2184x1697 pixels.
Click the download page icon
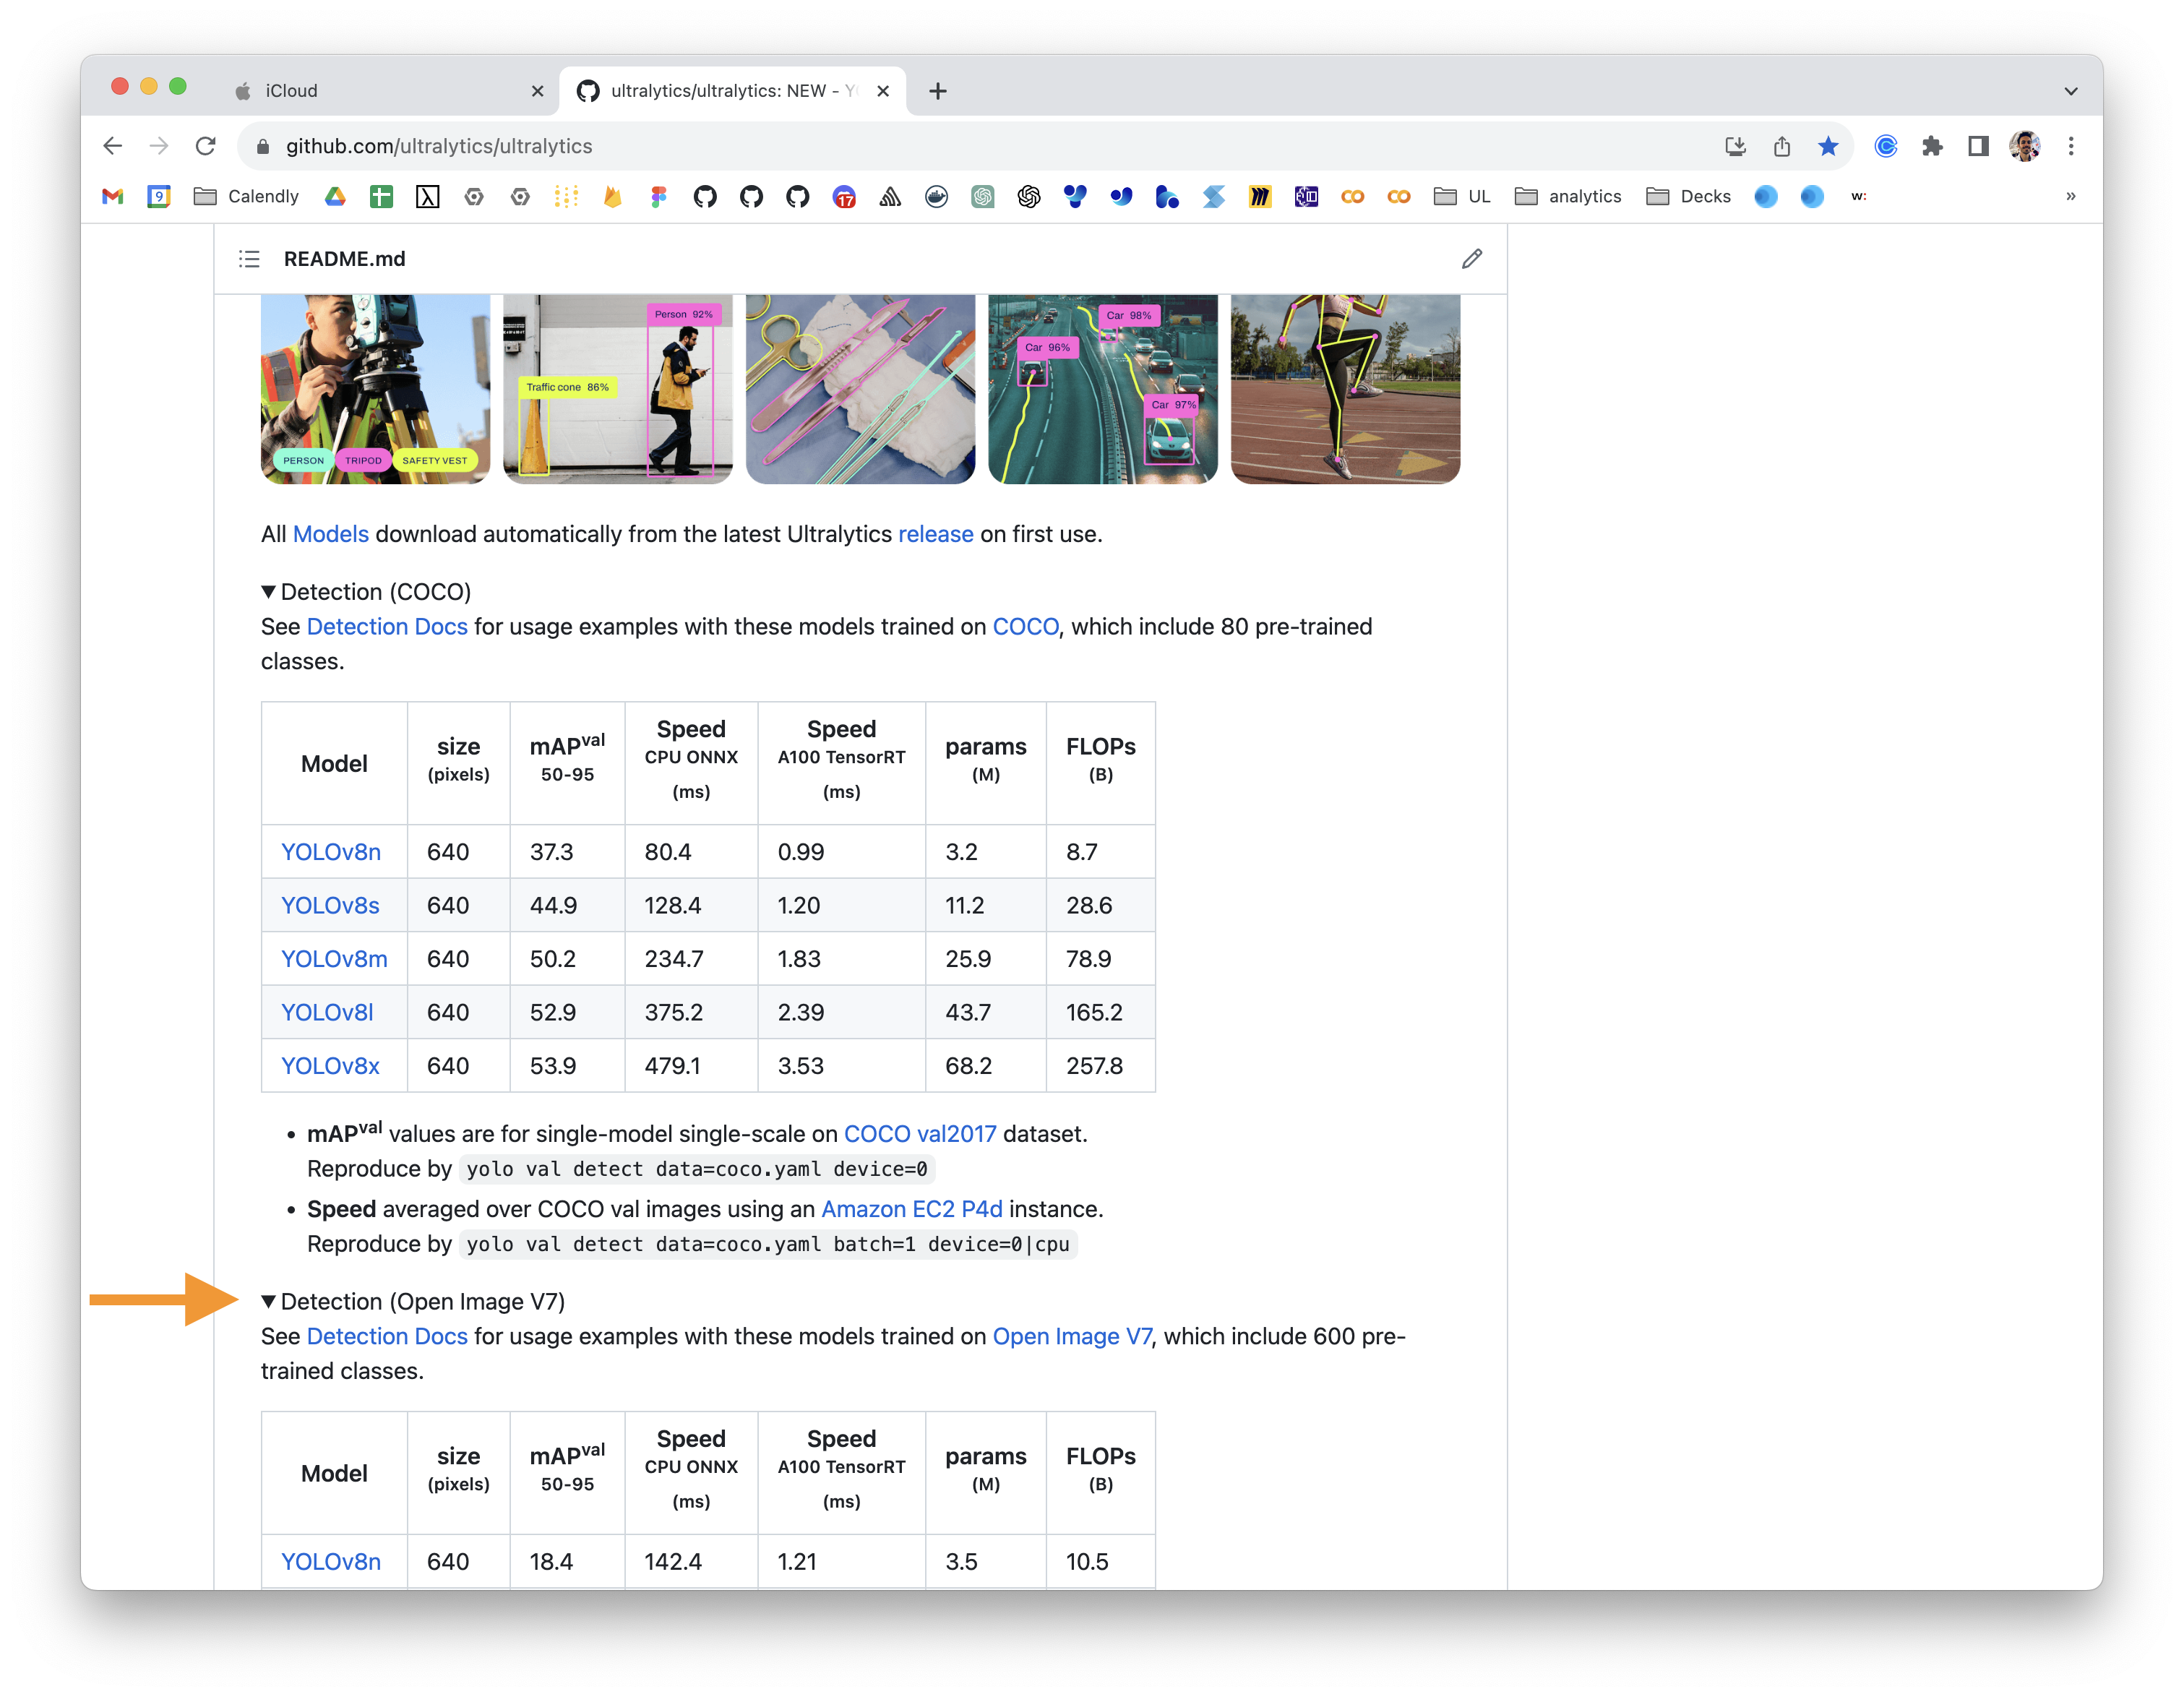coord(1736,146)
